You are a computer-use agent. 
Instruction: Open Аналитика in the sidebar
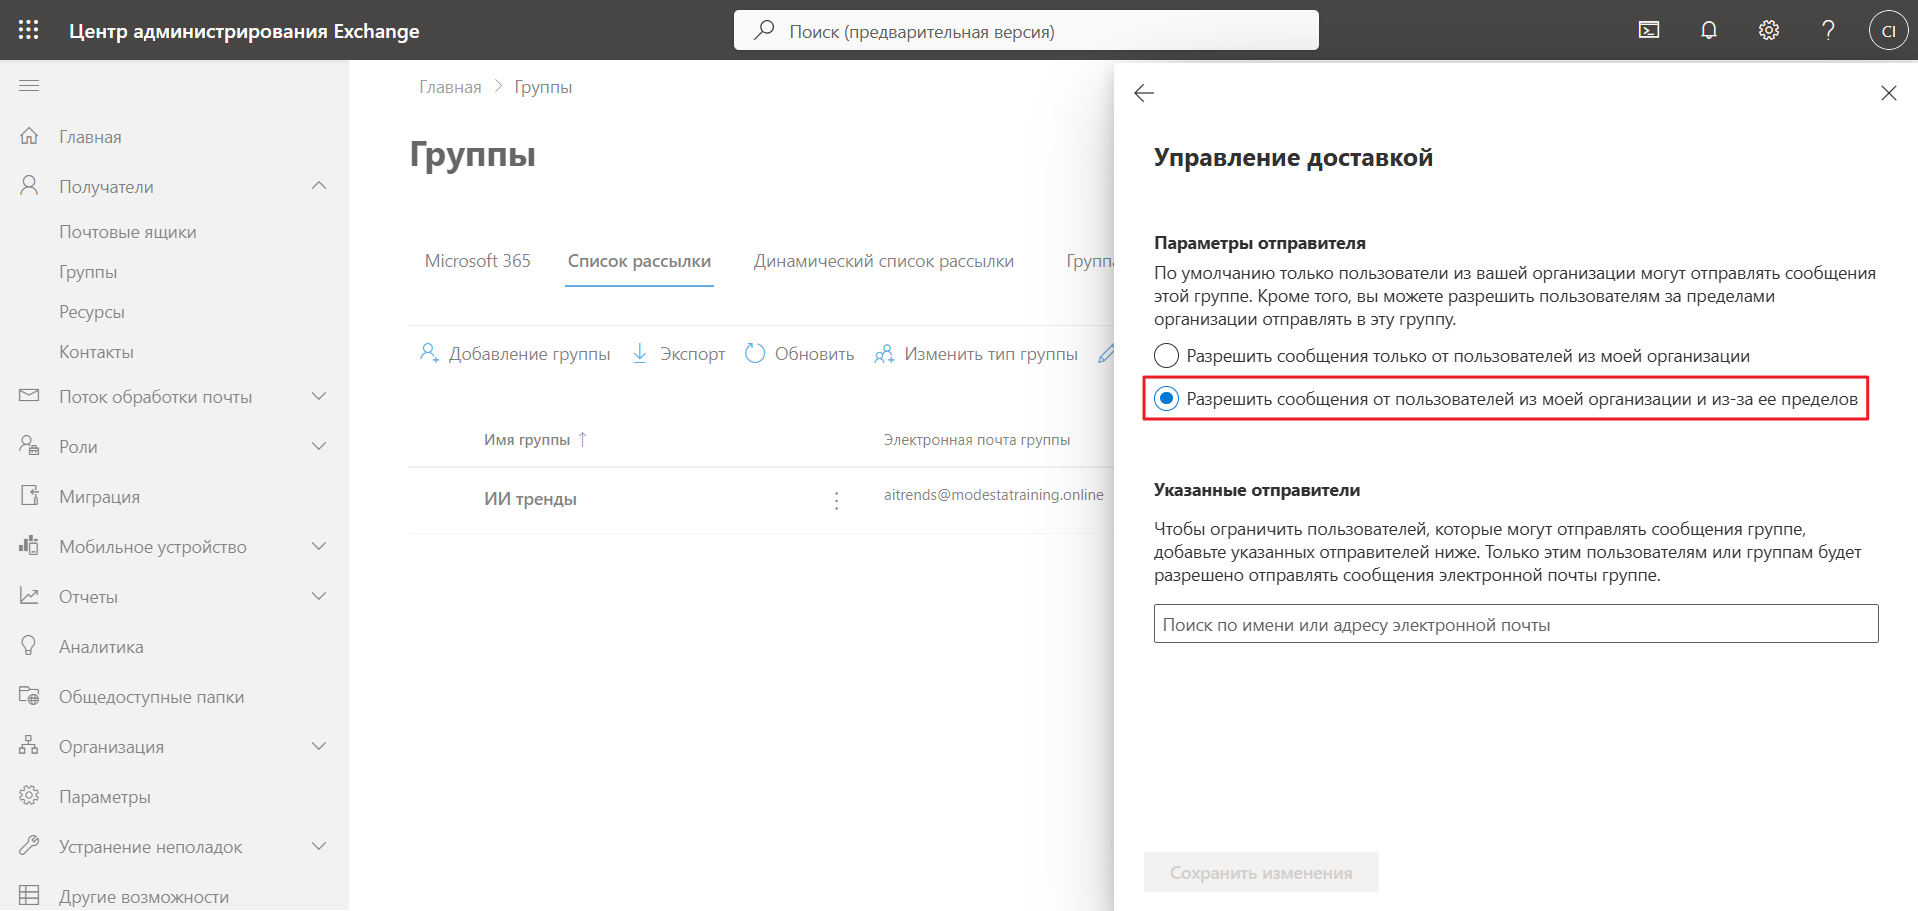click(101, 647)
